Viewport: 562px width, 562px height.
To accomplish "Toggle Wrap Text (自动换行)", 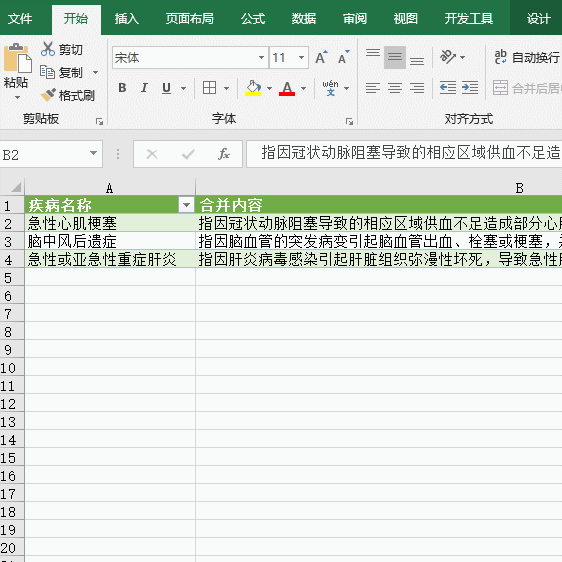I will (527, 57).
